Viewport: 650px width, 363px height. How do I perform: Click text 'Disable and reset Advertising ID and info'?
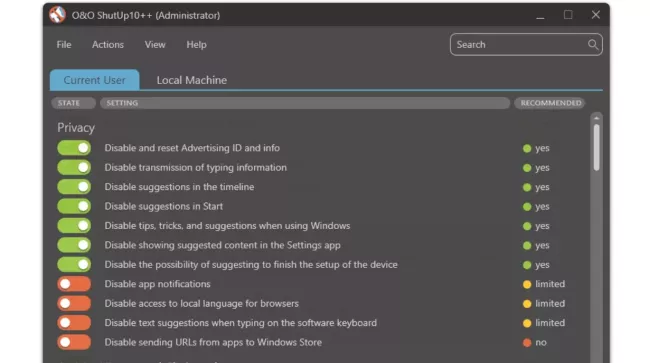[x=192, y=148]
